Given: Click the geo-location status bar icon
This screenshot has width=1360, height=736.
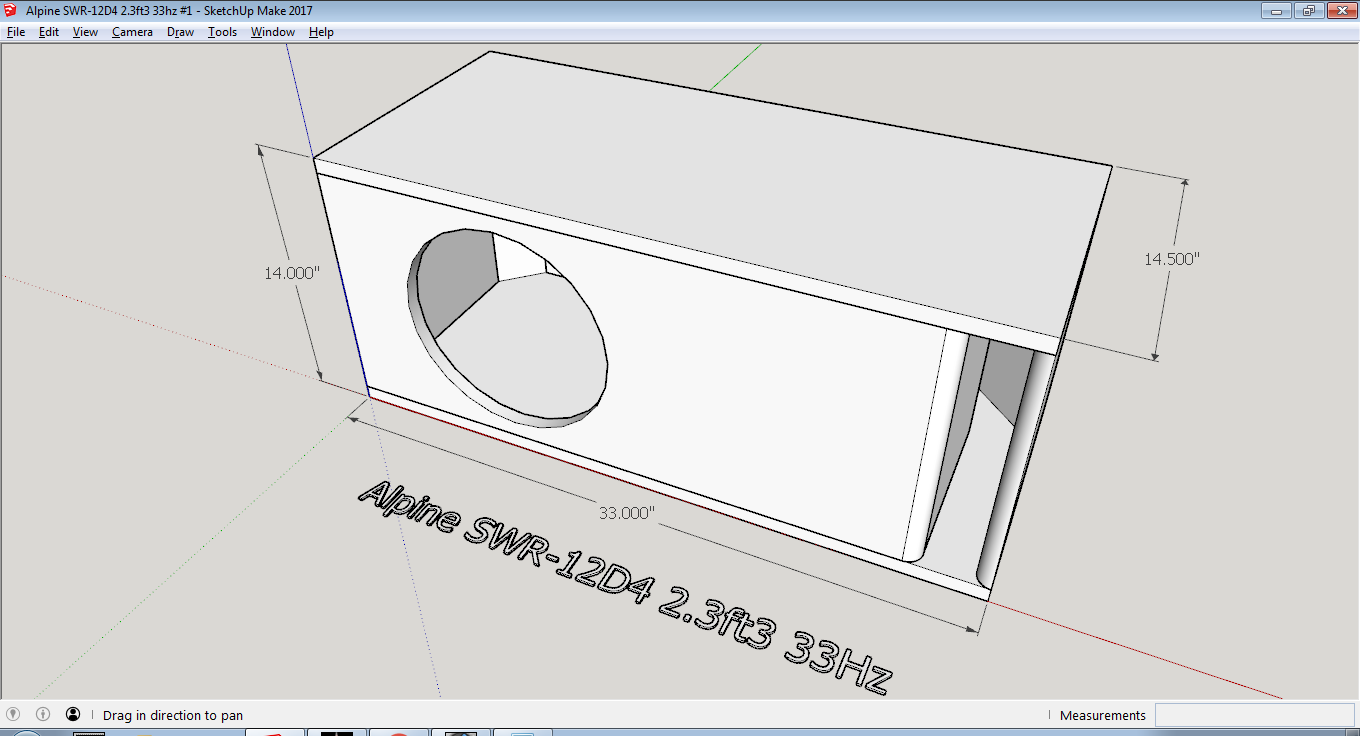Looking at the screenshot, I should (x=13, y=714).
